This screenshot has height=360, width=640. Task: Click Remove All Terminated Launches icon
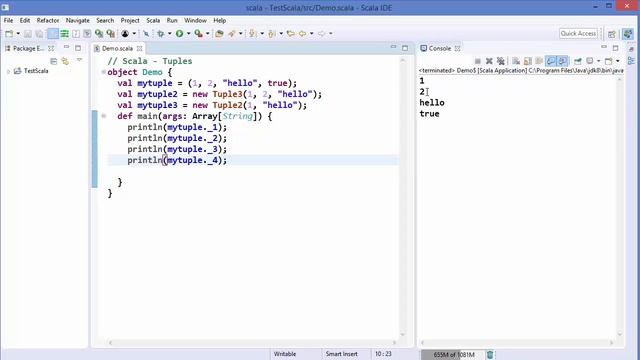tap(500, 61)
